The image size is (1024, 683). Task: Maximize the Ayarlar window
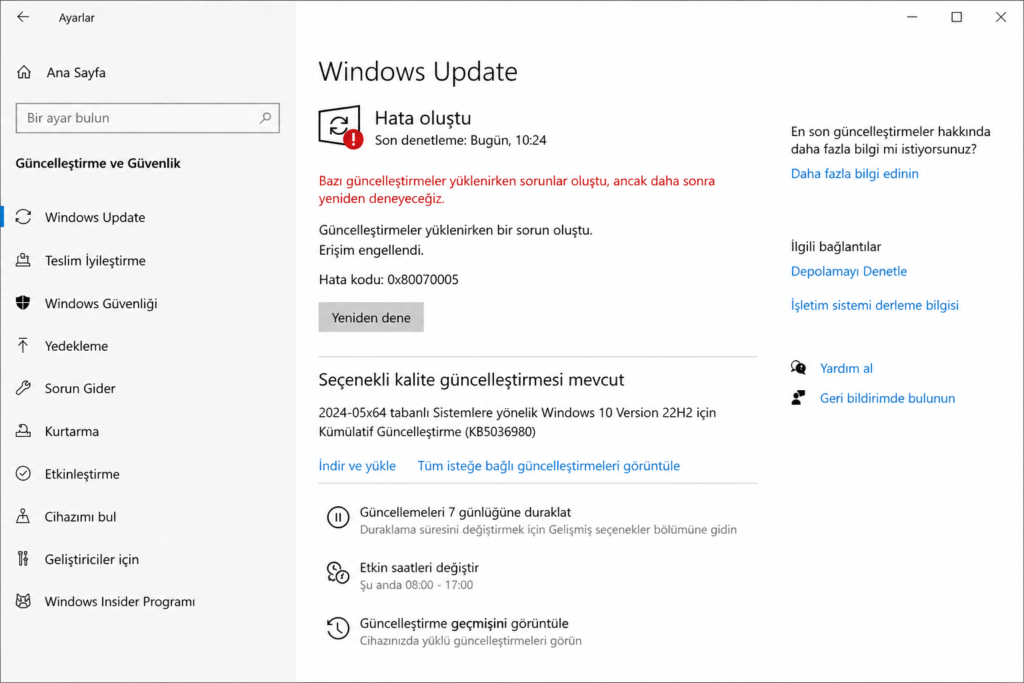[956, 17]
